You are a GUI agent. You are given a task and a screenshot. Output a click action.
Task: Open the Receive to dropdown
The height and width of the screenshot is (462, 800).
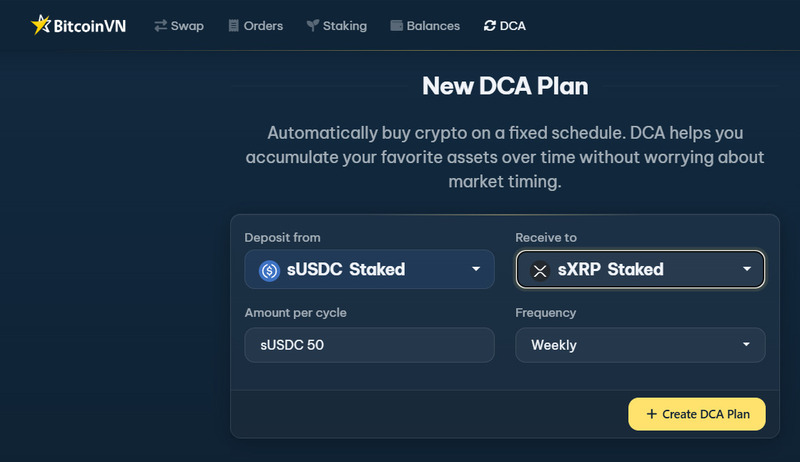tap(640, 269)
